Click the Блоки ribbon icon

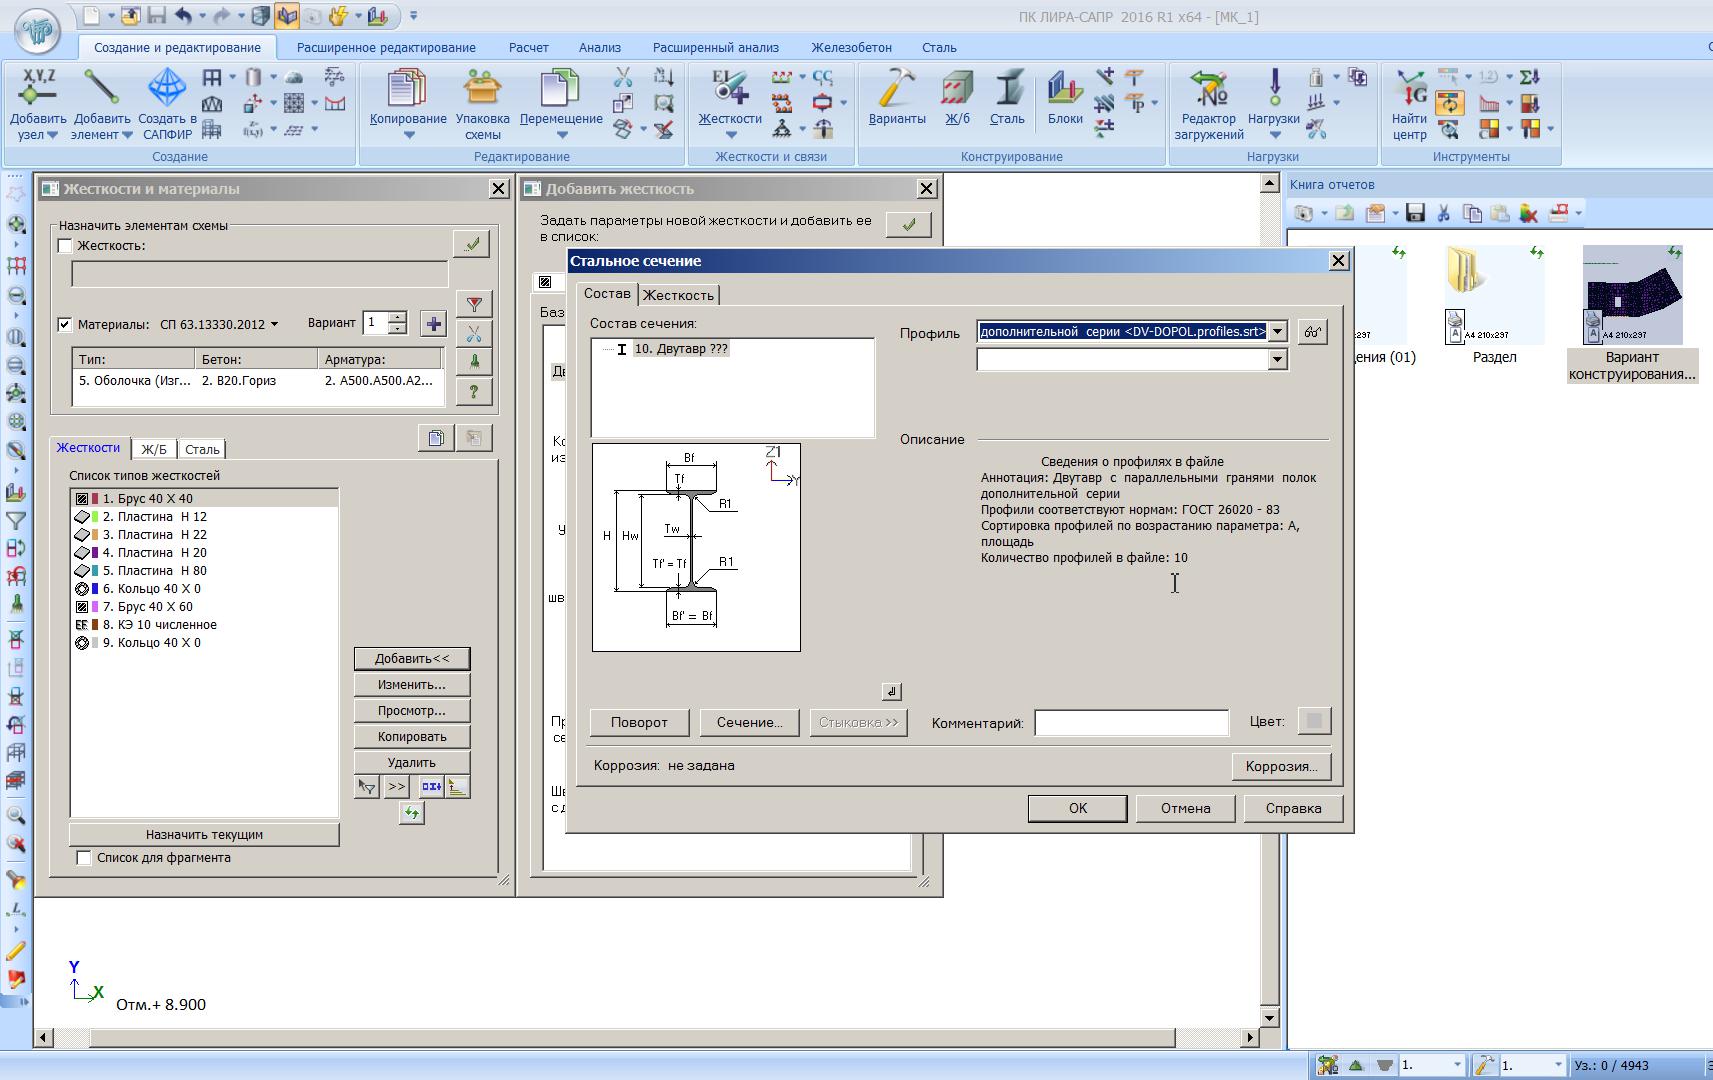1065,92
